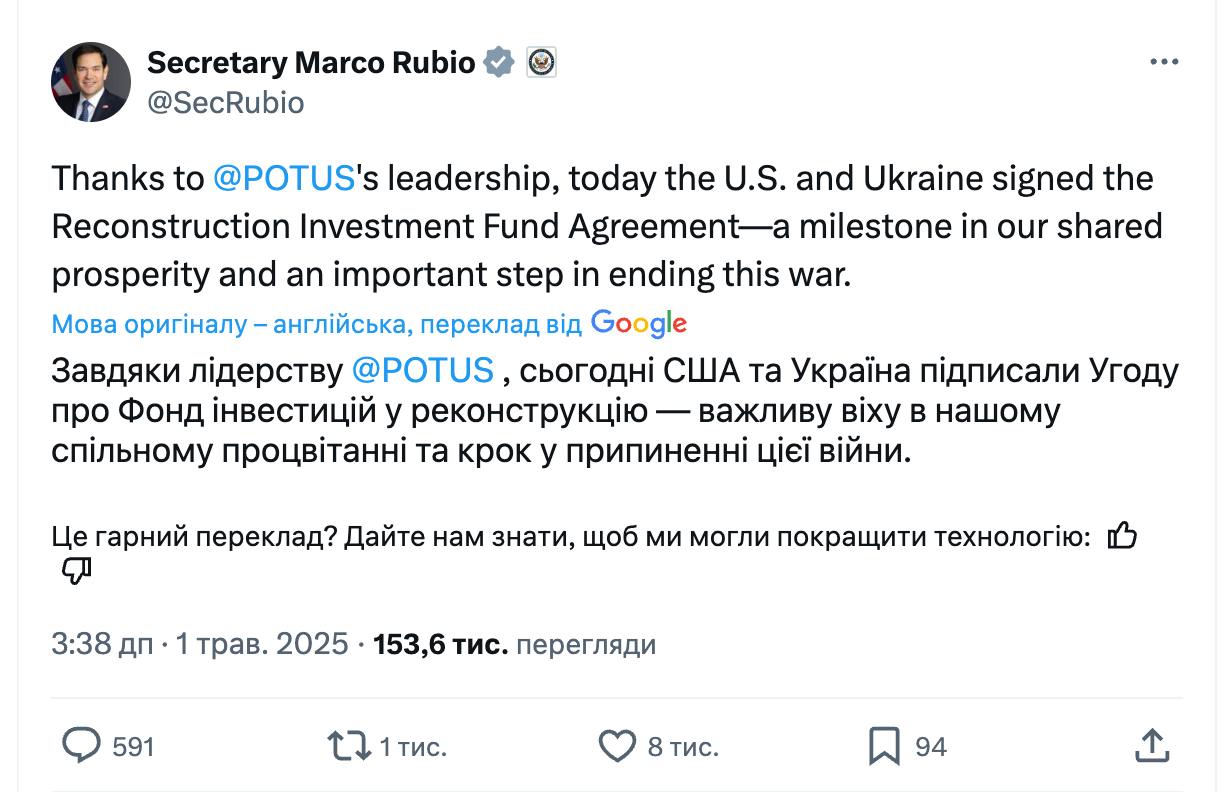The width and height of the screenshot is (1230, 792).
Task: Click the government affiliation seal badge
Action: 541,63
